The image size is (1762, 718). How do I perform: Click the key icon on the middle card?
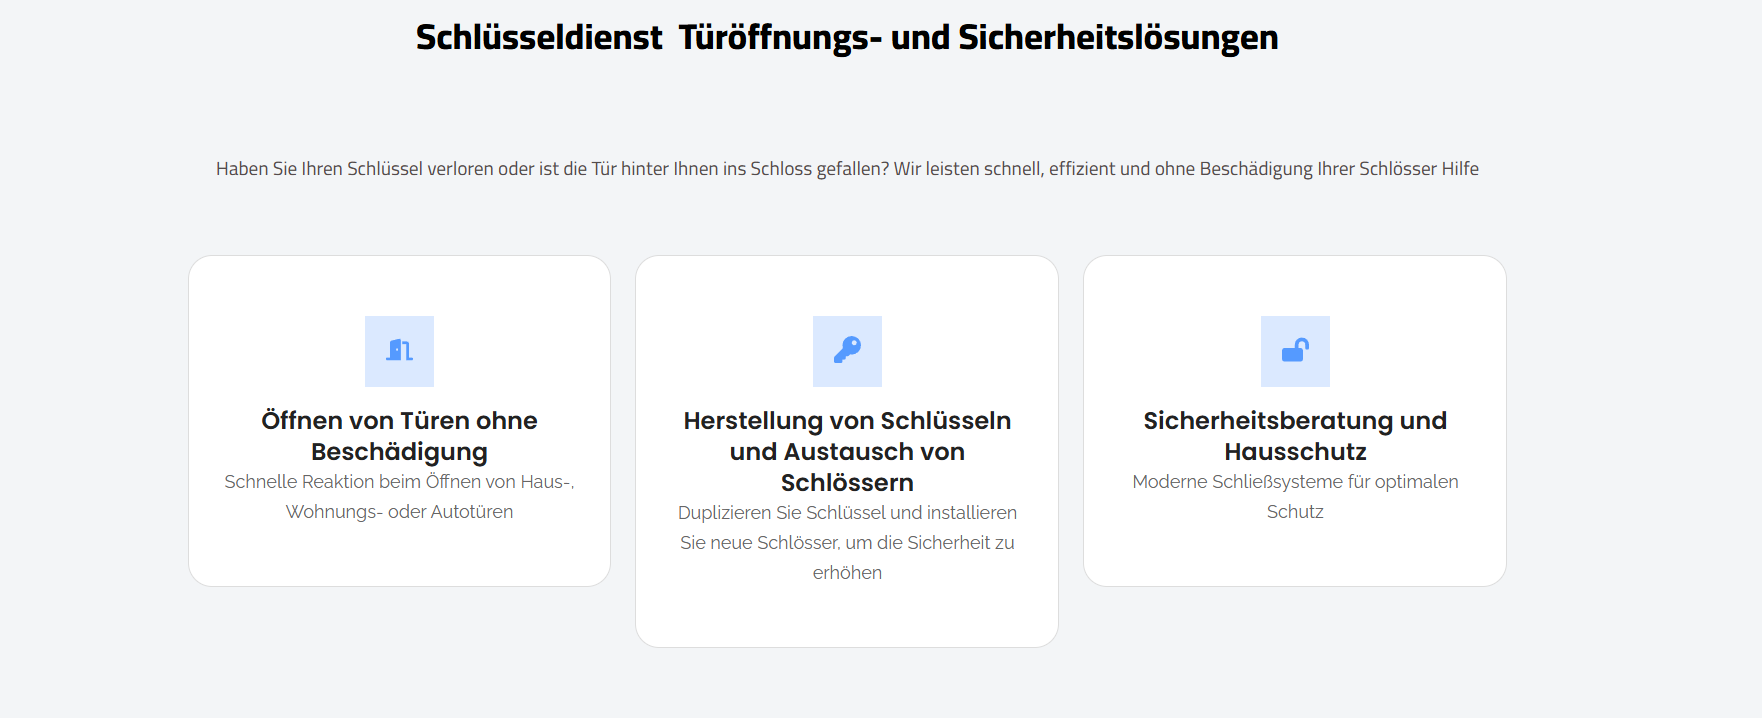847,350
